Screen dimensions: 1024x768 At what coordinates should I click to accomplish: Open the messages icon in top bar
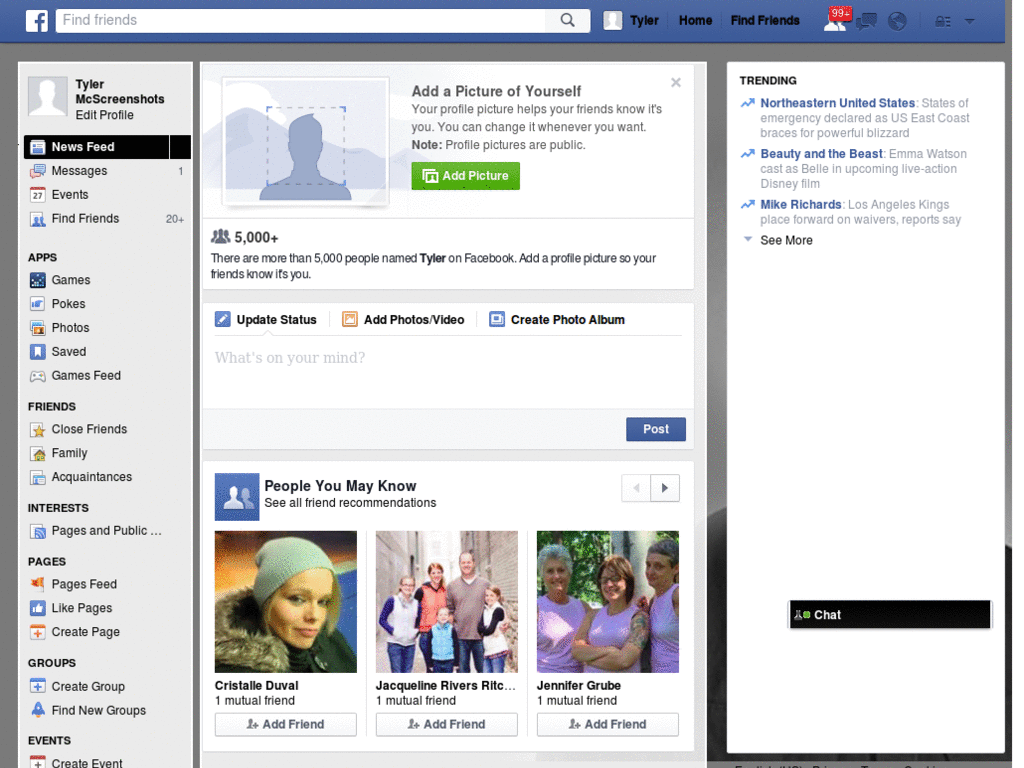(x=866, y=22)
